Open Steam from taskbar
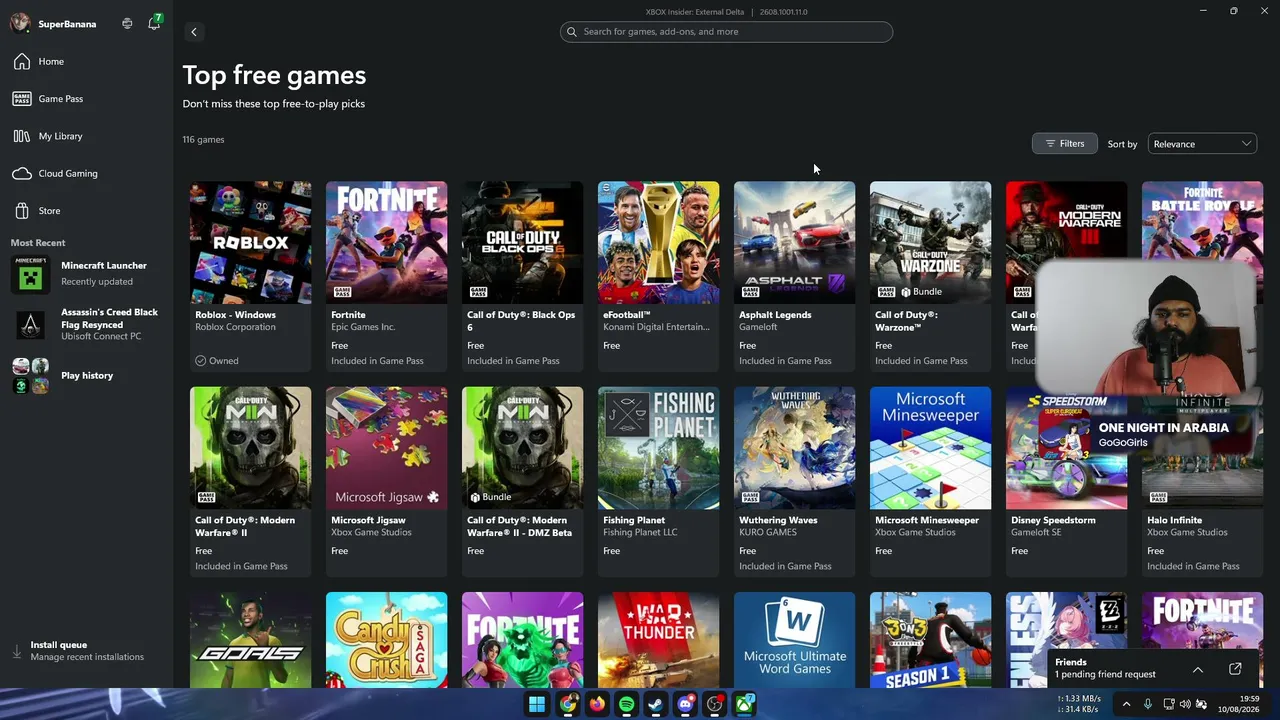This screenshot has width=1280, height=720. (656, 704)
